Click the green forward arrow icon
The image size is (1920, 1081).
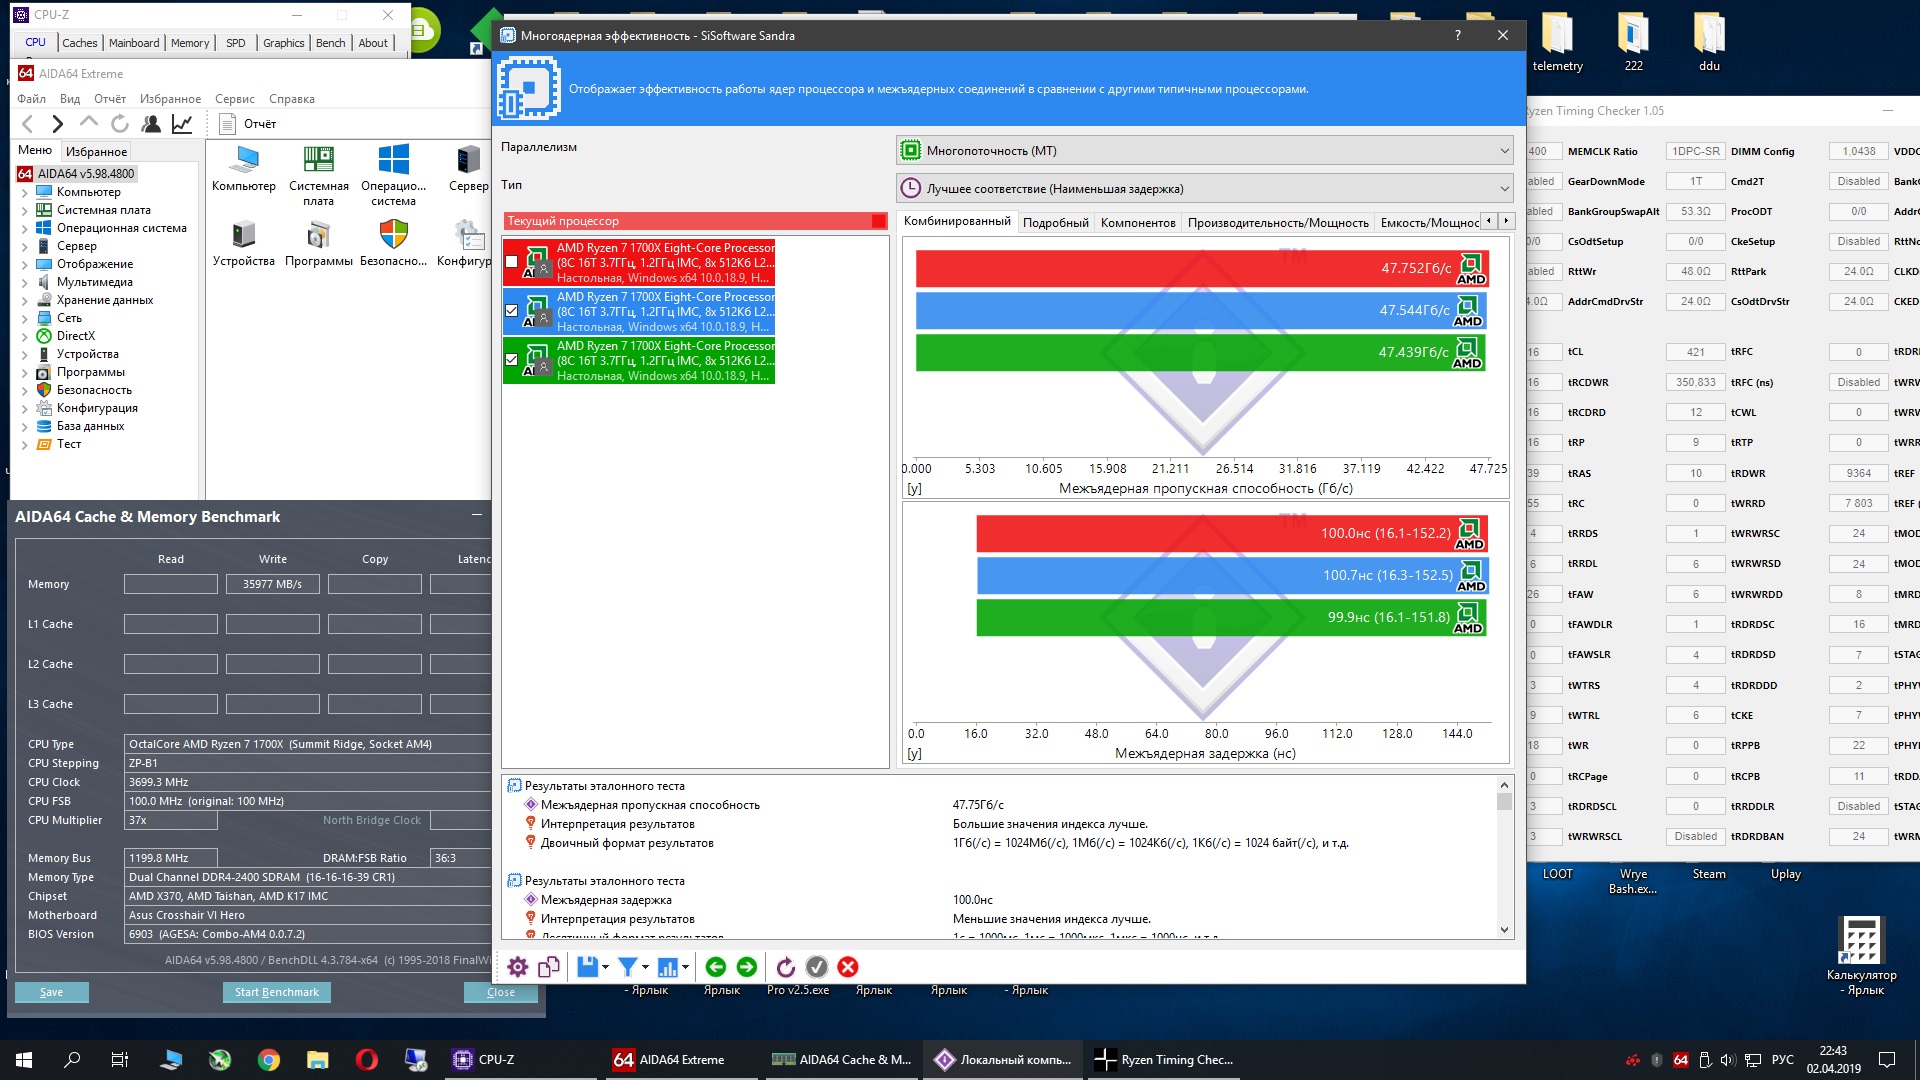[747, 967]
